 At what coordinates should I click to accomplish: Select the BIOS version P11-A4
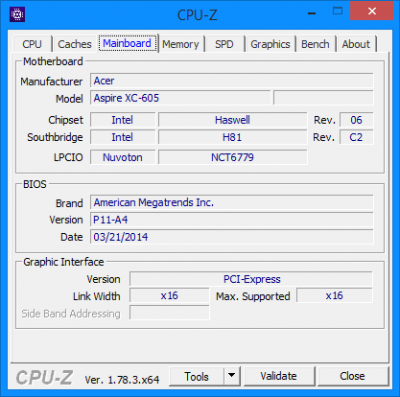[x=232, y=220]
